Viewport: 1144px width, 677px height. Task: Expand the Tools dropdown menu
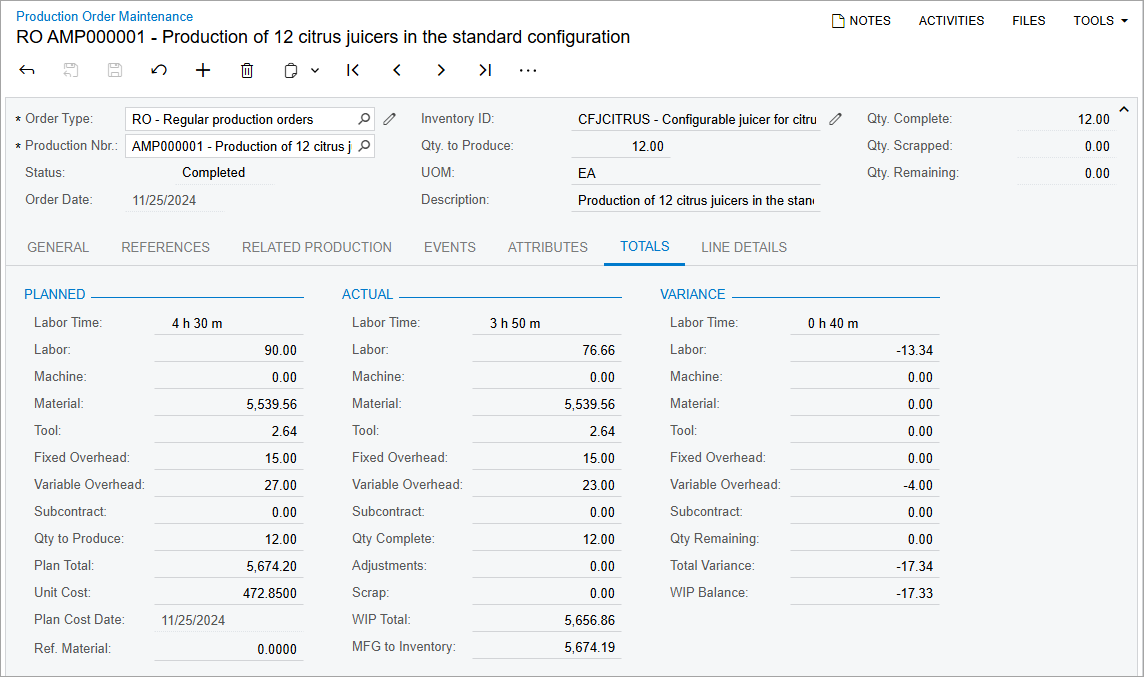tap(1100, 20)
